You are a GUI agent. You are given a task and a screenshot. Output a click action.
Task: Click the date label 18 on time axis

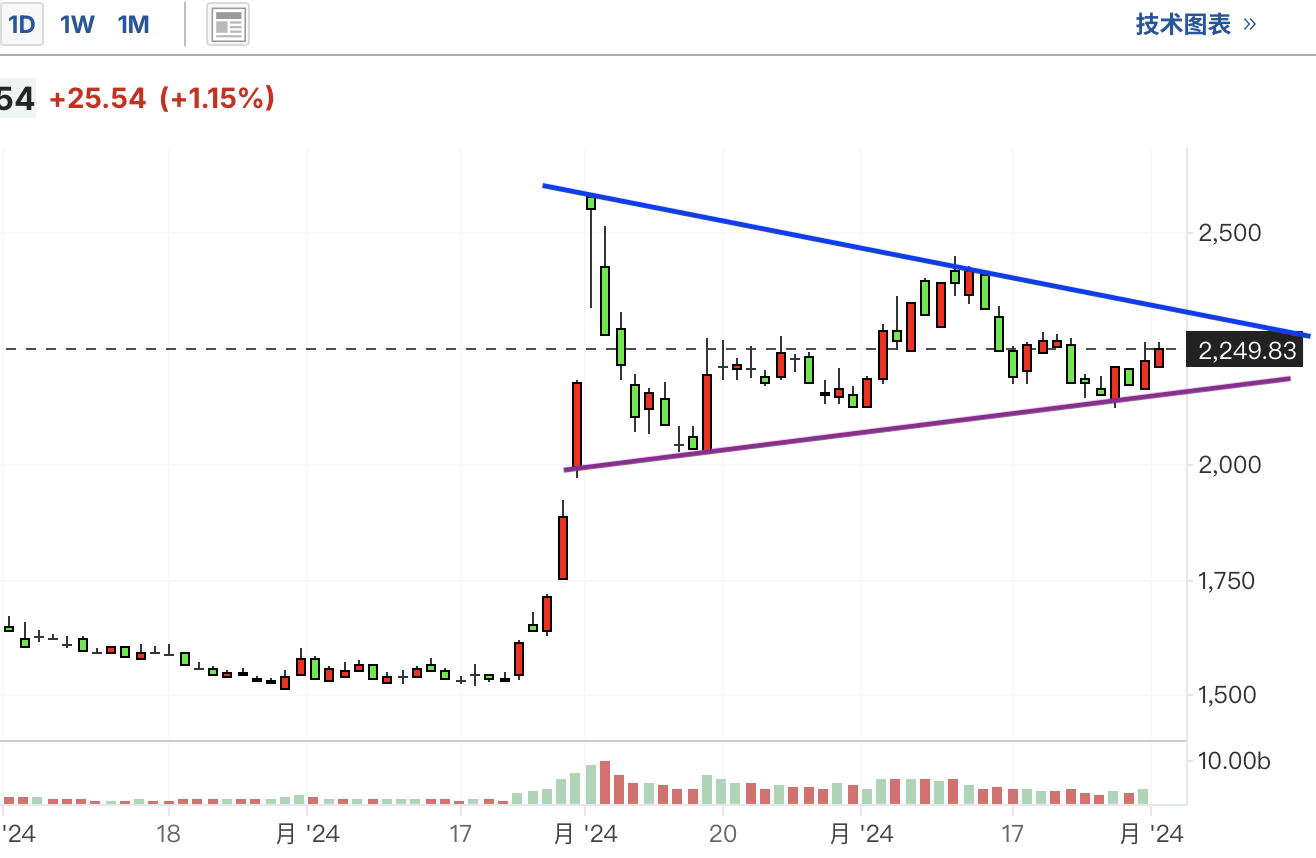tap(168, 833)
